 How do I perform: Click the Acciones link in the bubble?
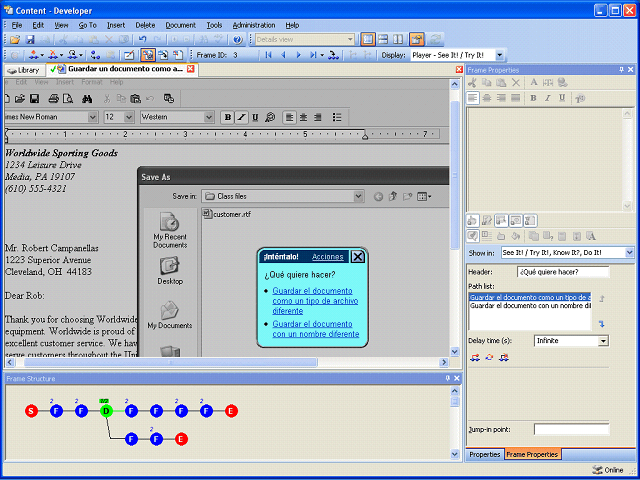[x=327, y=257]
